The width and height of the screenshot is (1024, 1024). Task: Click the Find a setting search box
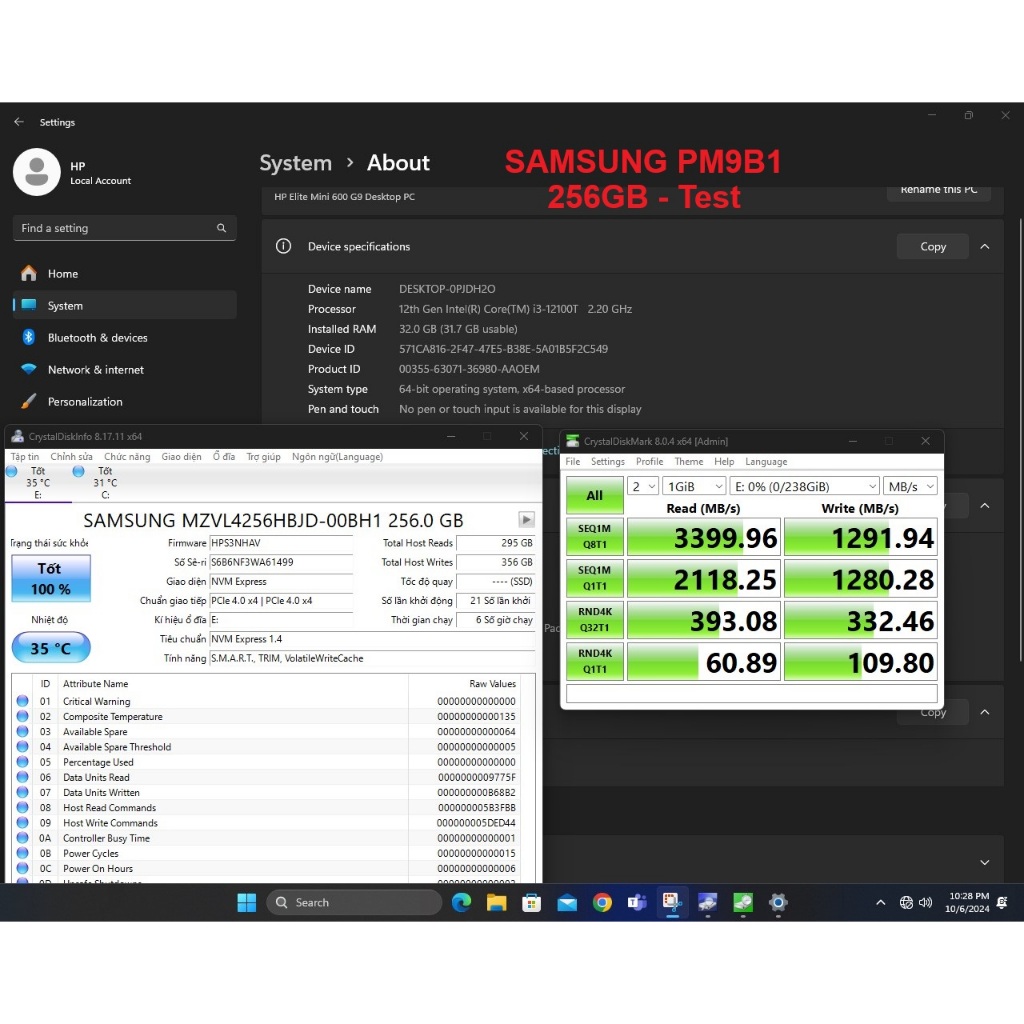tap(124, 228)
